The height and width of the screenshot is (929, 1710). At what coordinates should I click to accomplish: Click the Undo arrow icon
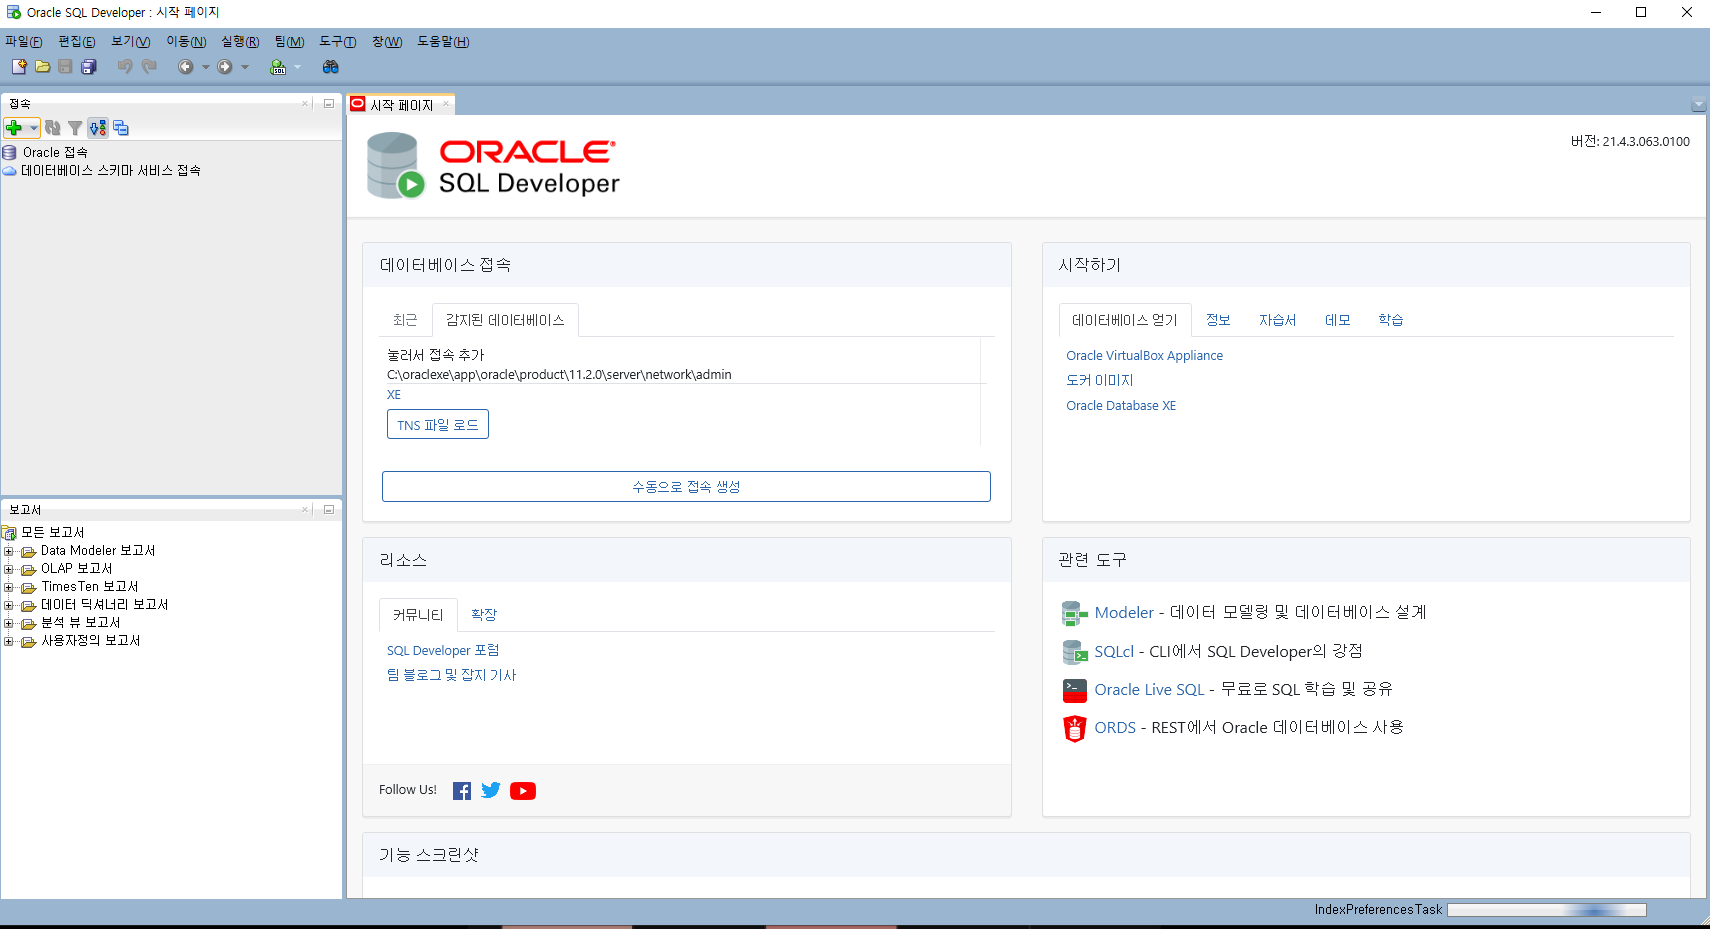tap(125, 66)
